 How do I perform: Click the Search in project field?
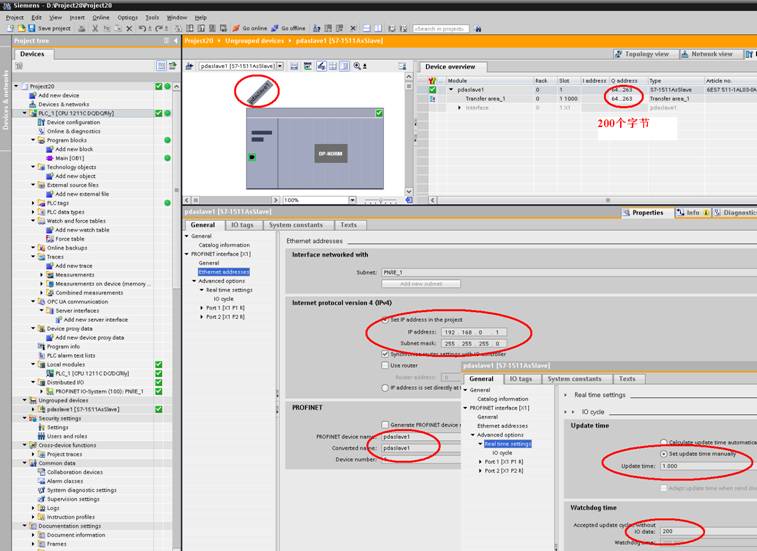[441, 29]
